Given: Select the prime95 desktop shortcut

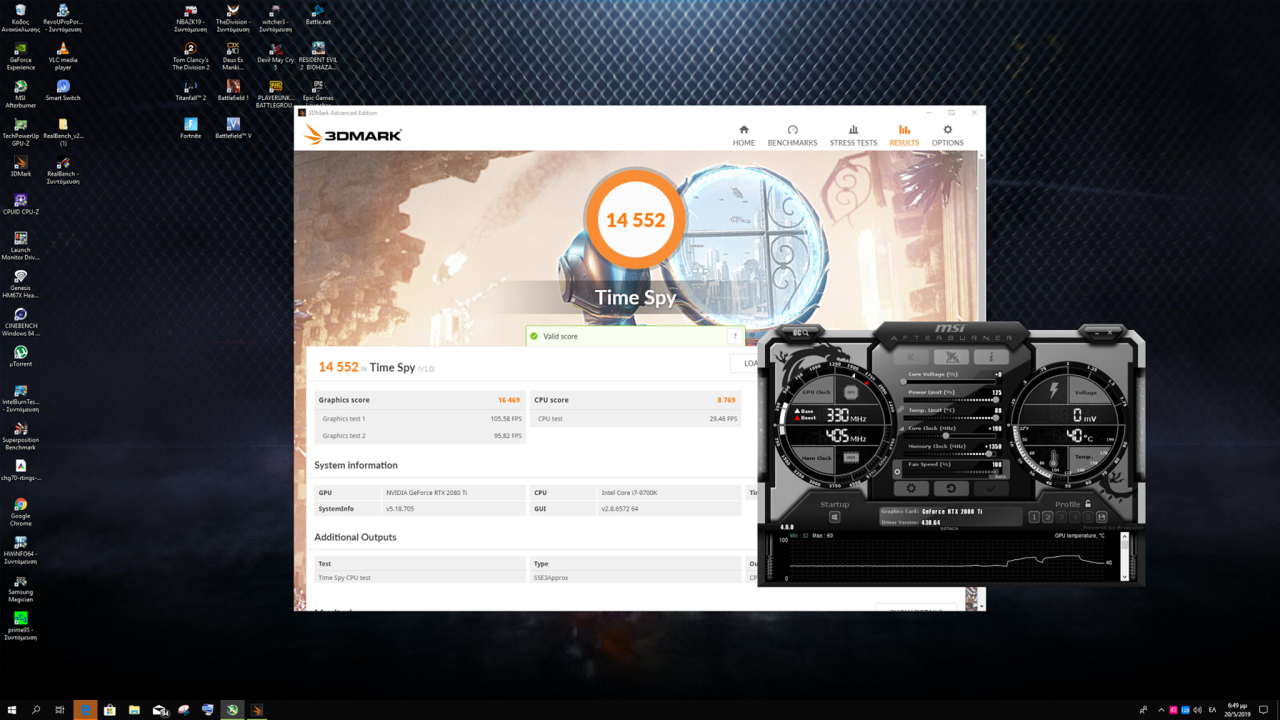Looking at the screenshot, I should click(20, 626).
